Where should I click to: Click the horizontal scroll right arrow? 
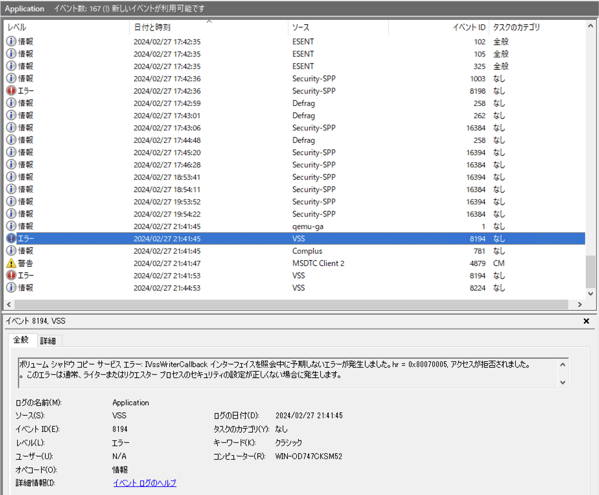(x=580, y=304)
